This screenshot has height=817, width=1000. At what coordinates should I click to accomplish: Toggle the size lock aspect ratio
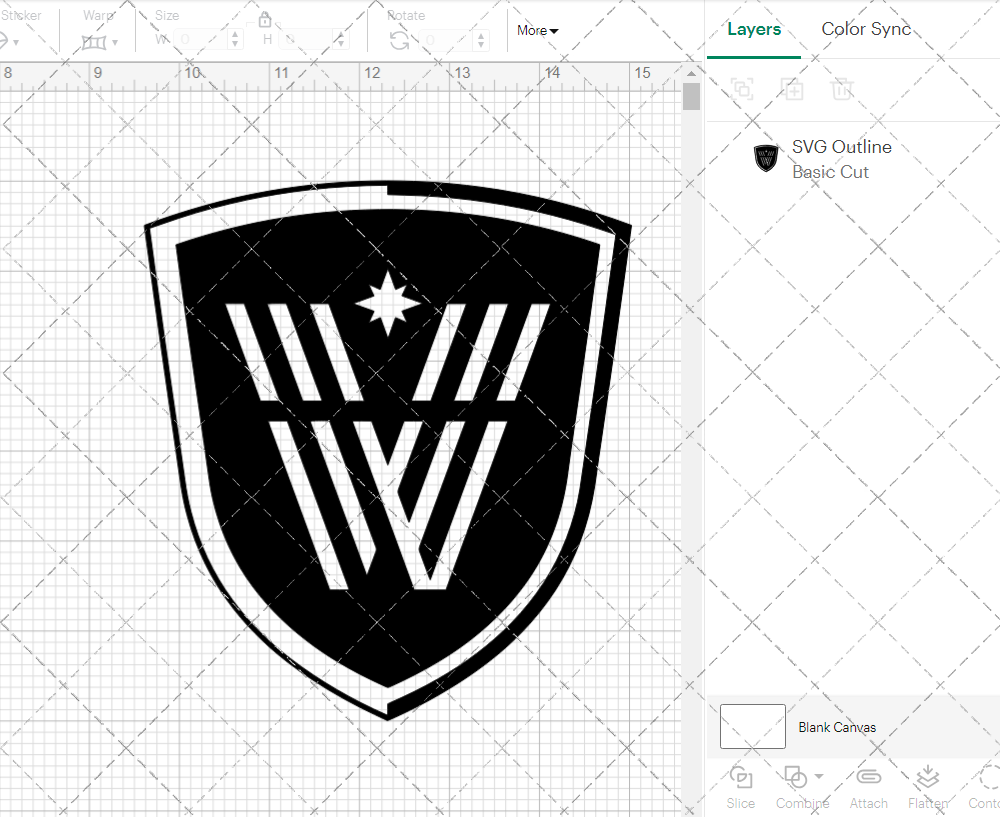tap(266, 19)
